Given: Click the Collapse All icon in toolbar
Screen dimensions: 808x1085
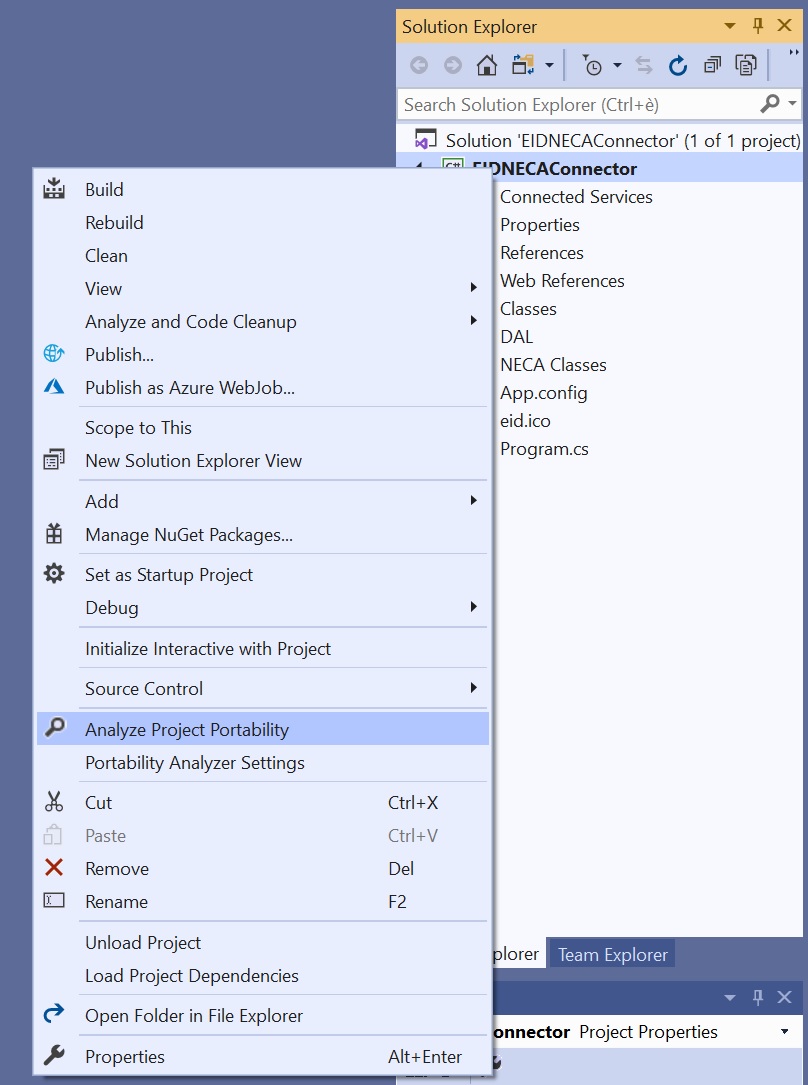Looking at the screenshot, I should pyautogui.click(x=712, y=66).
